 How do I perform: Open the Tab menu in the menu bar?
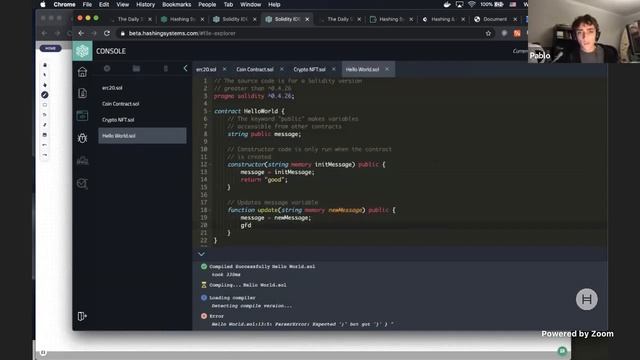pos(228,4)
